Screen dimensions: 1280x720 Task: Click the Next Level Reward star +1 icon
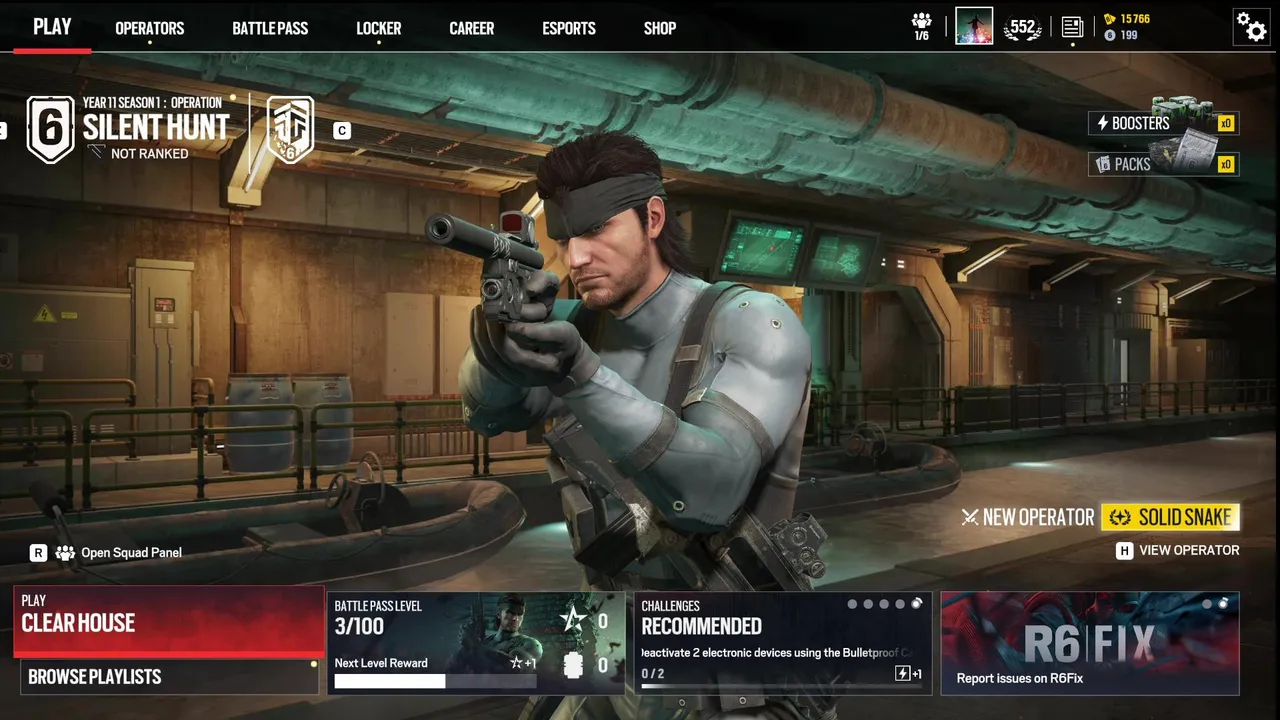click(x=524, y=663)
